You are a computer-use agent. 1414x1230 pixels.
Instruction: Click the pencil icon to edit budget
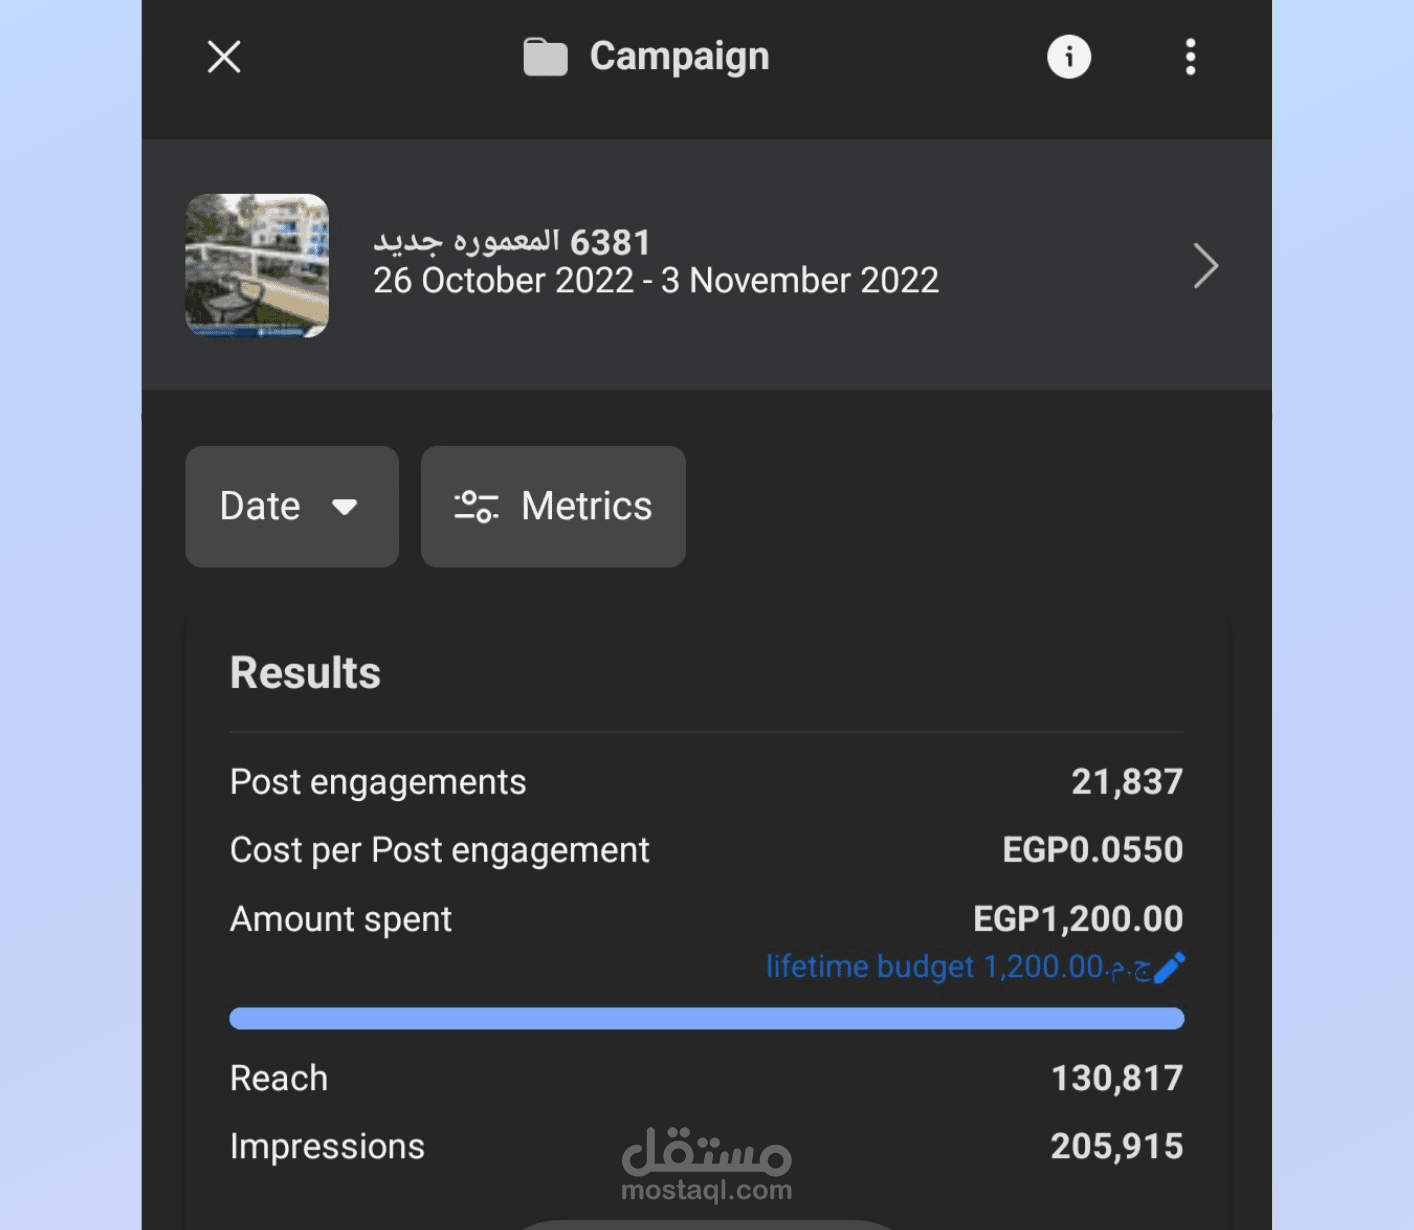[x=1169, y=967]
